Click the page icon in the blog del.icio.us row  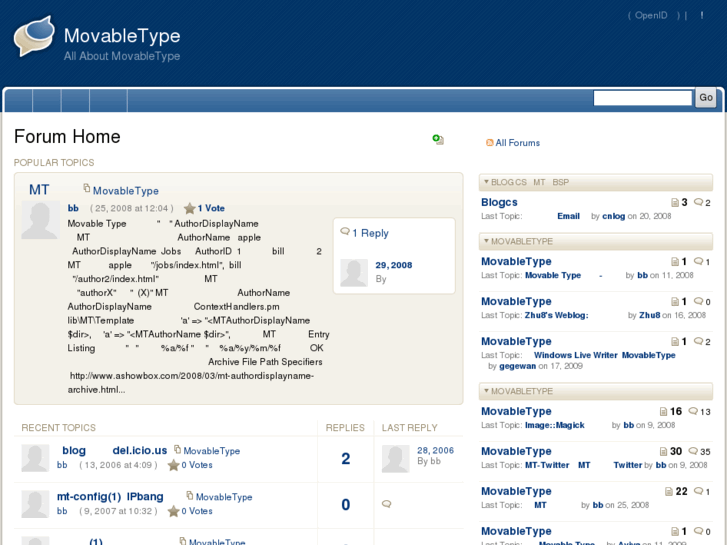tap(177, 449)
